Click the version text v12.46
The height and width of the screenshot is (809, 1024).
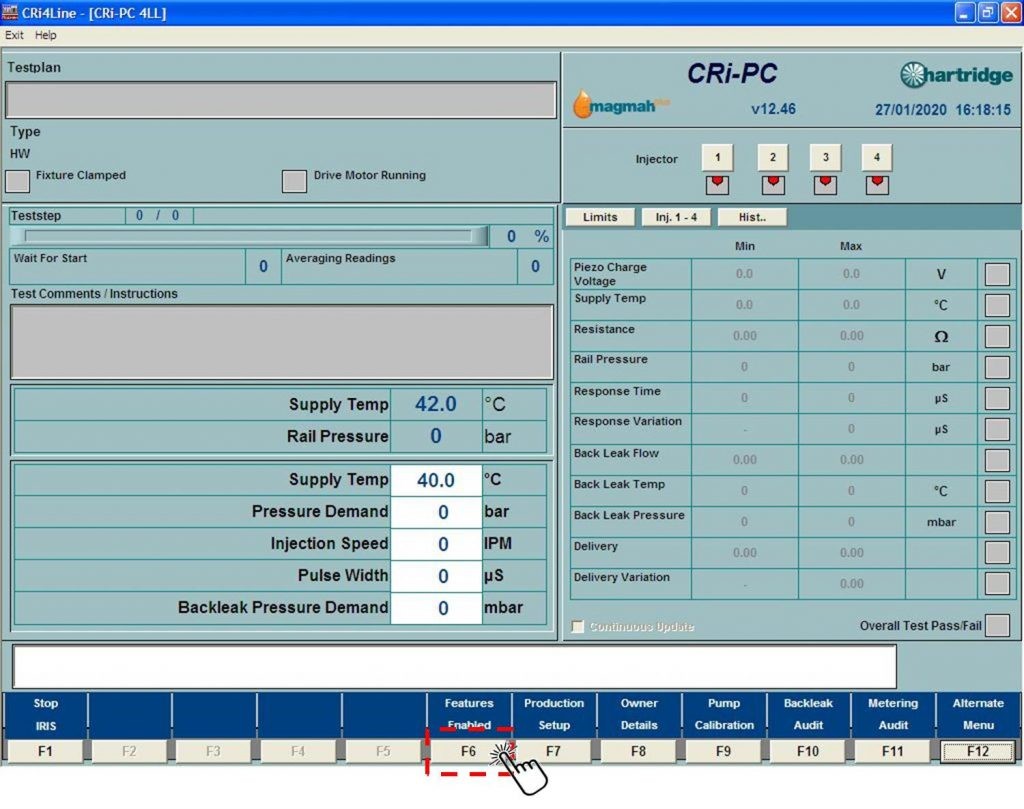coord(773,109)
